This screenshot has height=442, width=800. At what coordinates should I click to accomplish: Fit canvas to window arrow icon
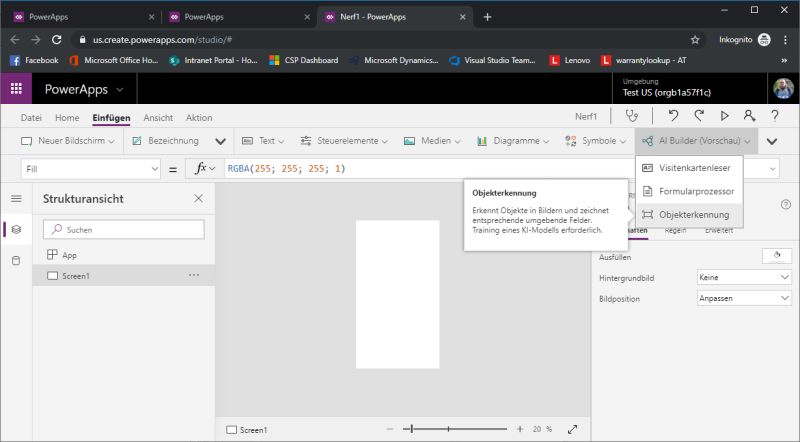click(x=572, y=429)
